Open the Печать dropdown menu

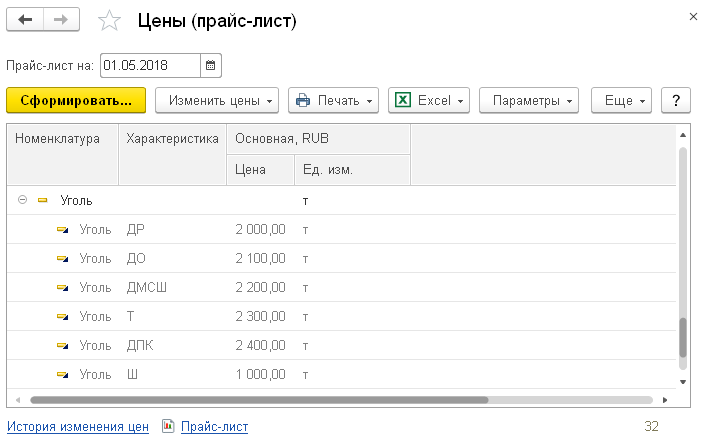[333, 101]
